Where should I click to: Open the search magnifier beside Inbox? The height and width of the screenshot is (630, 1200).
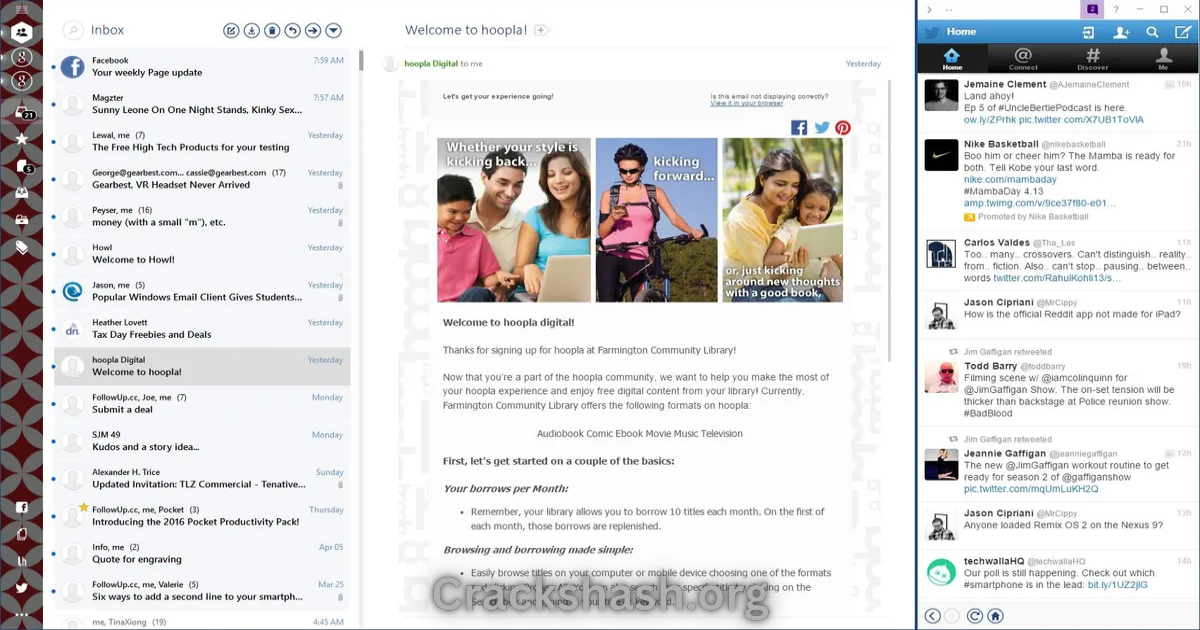[x=72, y=31]
